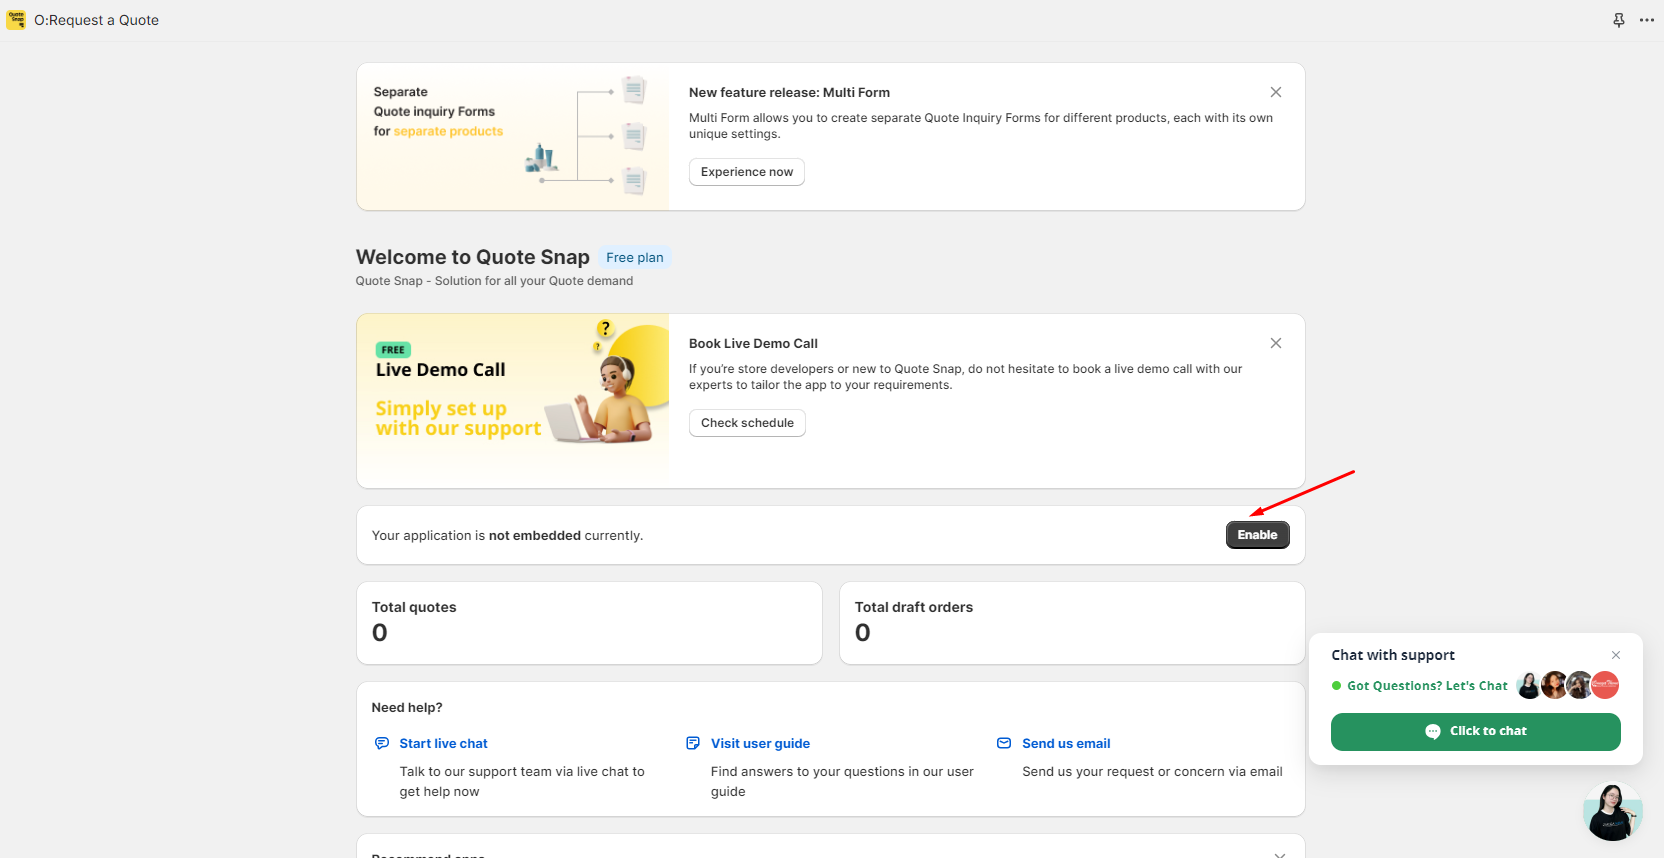Open the Send us email link
Image resolution: width=1664 pixels, height=858 pixels.
(x=1066, y=743)
